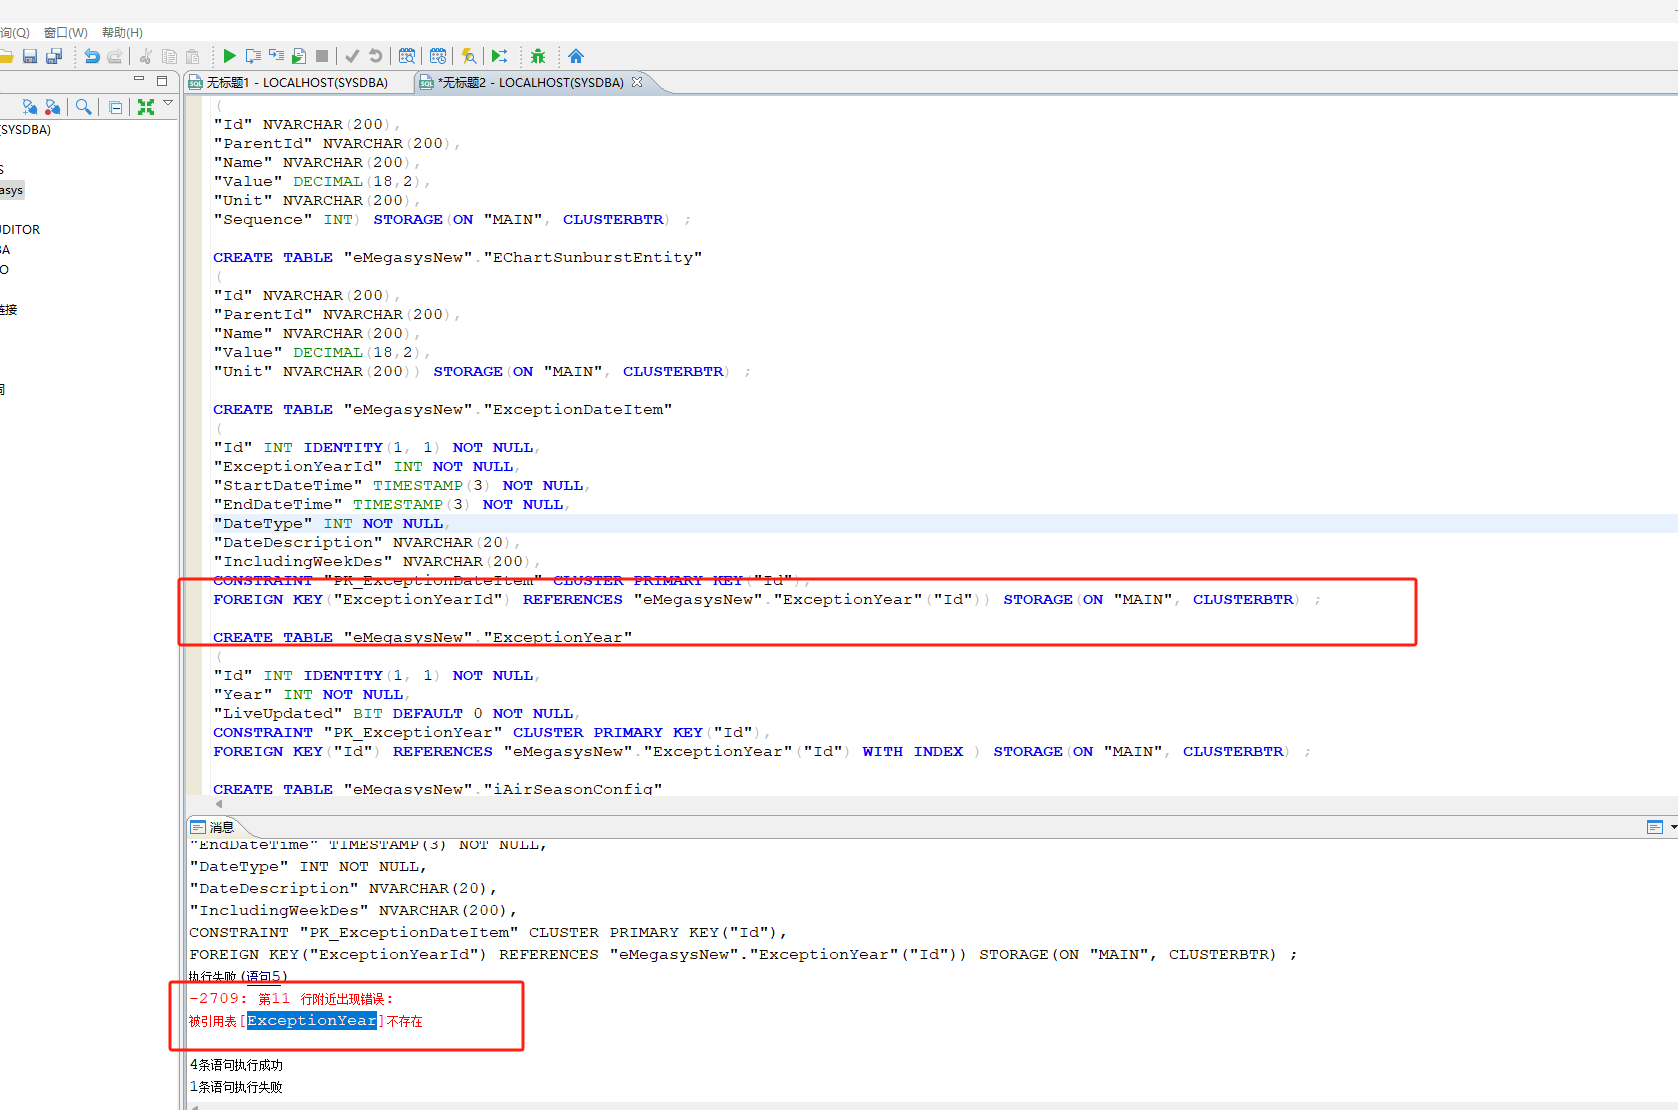The width and height of the screenshot is (1678, 1110).
Task: Click CREATE TABLE EChartSunburstEntity line in editor
Action: coord(458,257)
